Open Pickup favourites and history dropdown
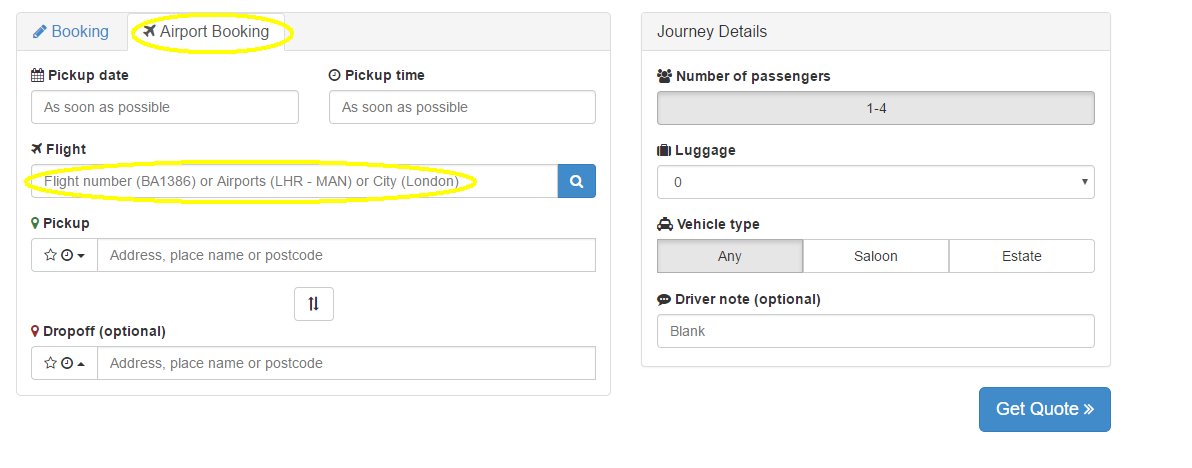The width and height of the screenshot is (1192, 468). [64, 255]
